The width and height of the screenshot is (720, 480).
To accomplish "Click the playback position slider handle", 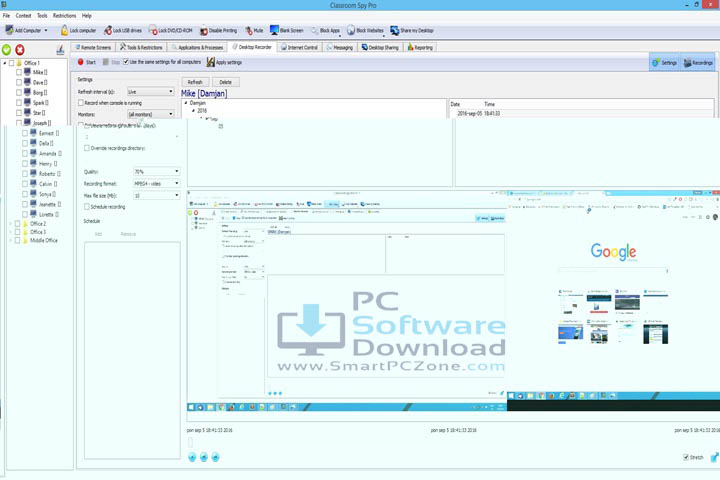I will [x=191, y=442].
